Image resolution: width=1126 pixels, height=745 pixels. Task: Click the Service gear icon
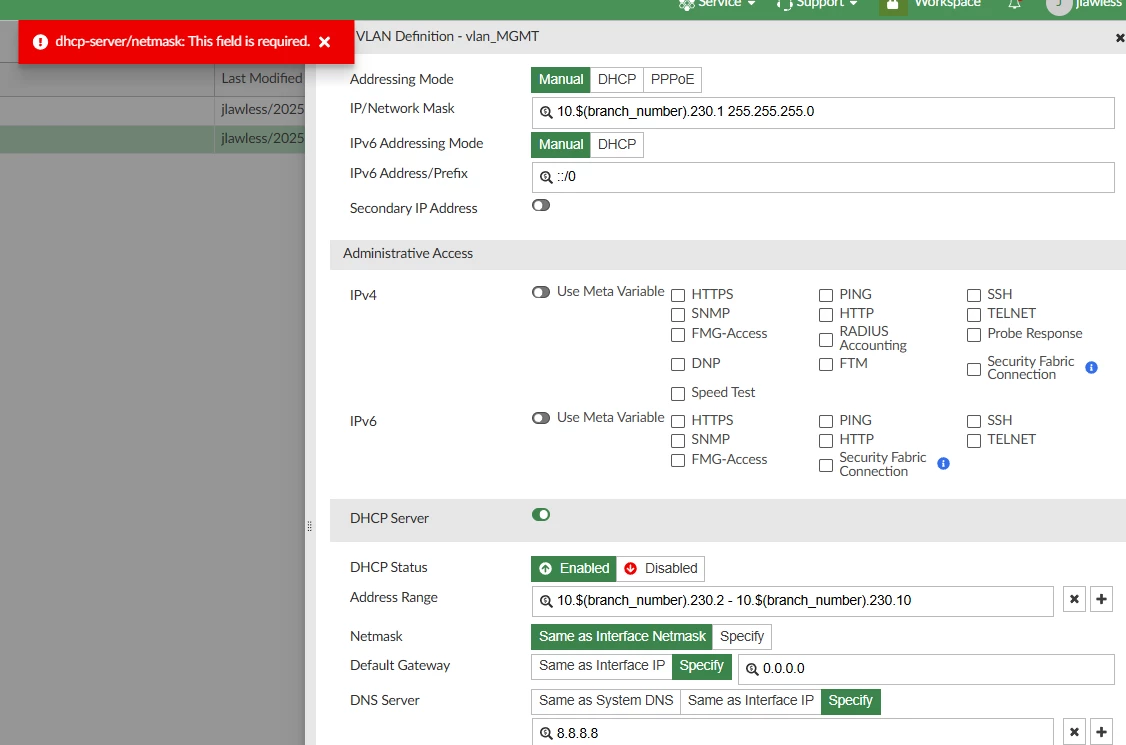click(x=687, y=4)
